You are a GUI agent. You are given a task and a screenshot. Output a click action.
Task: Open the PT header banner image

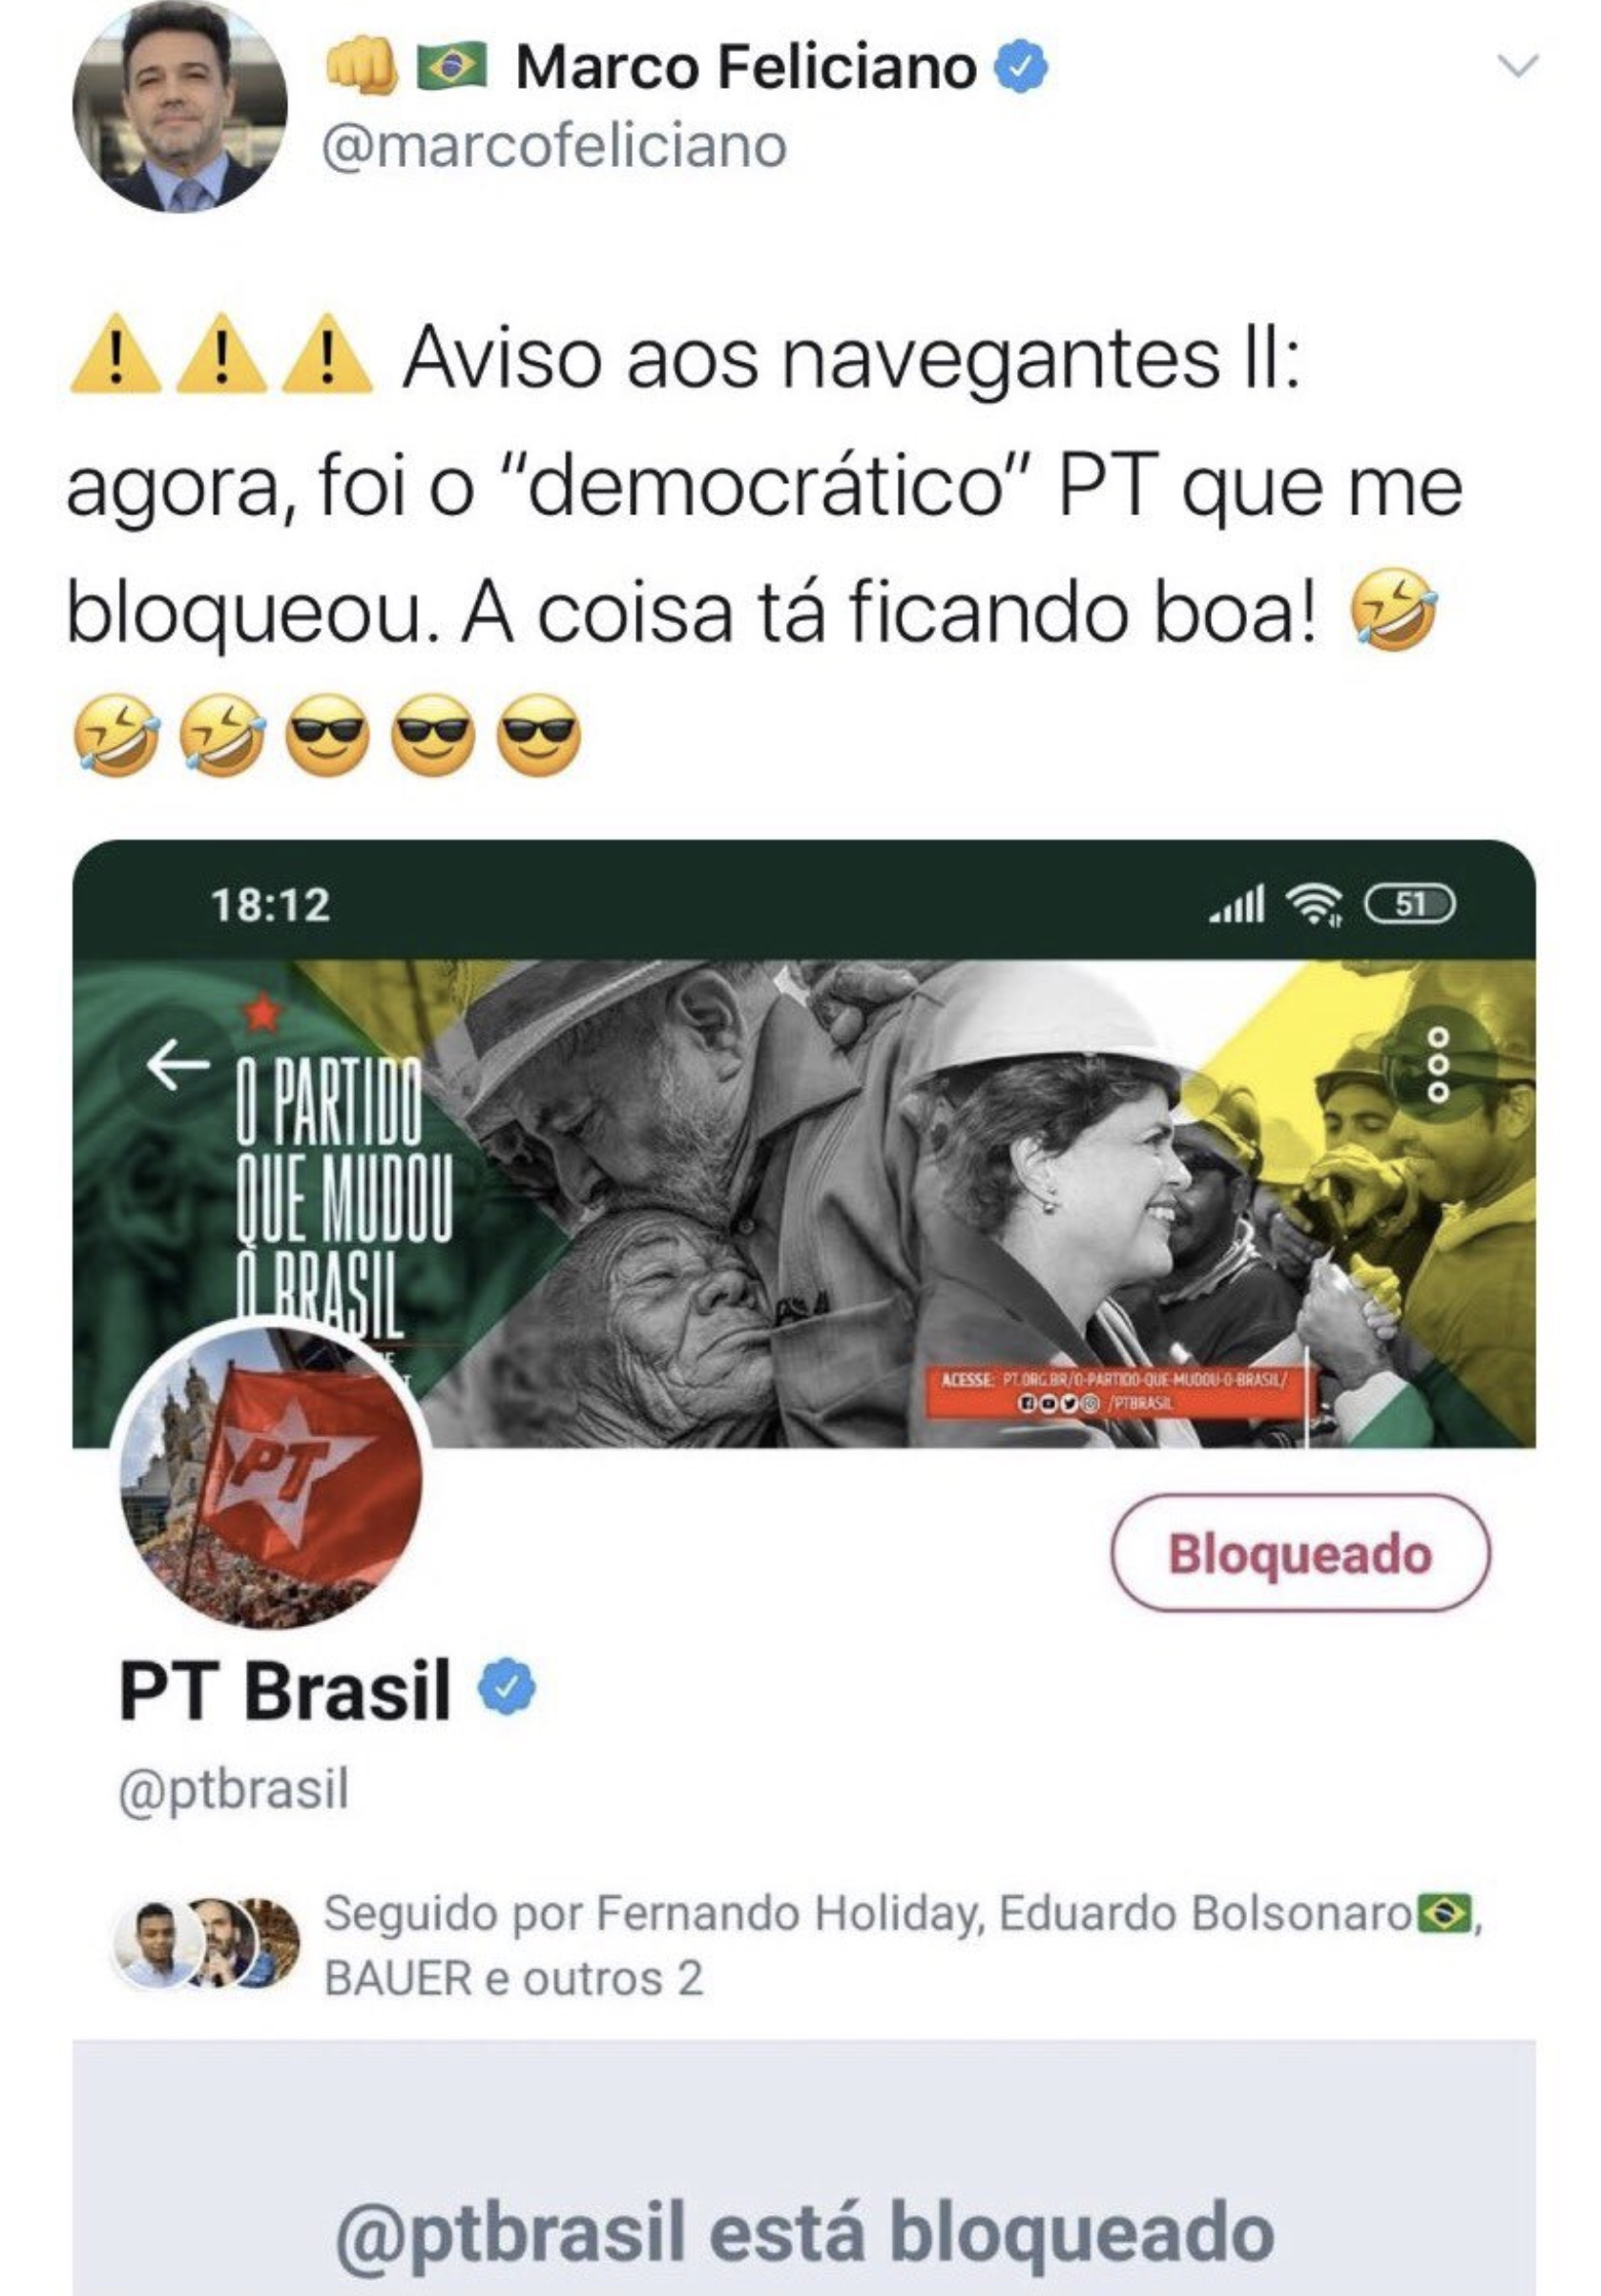click(804, 1203)
